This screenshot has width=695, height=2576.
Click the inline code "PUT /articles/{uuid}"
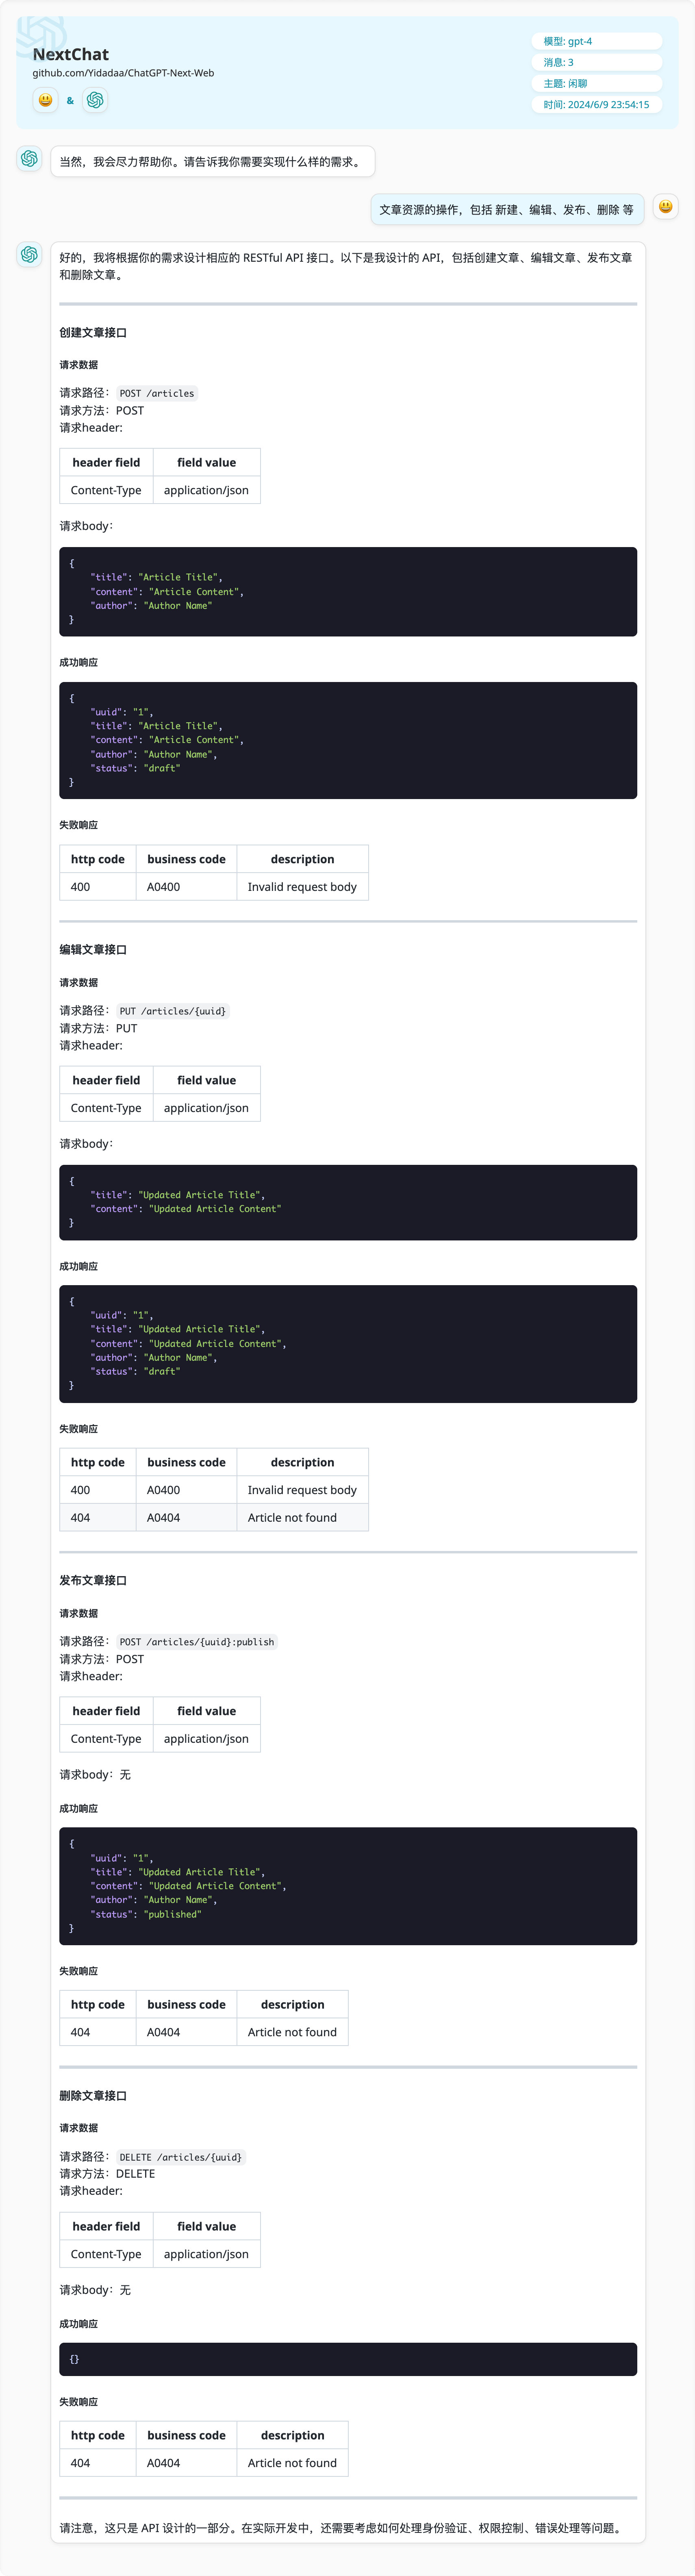(173, 1011)
